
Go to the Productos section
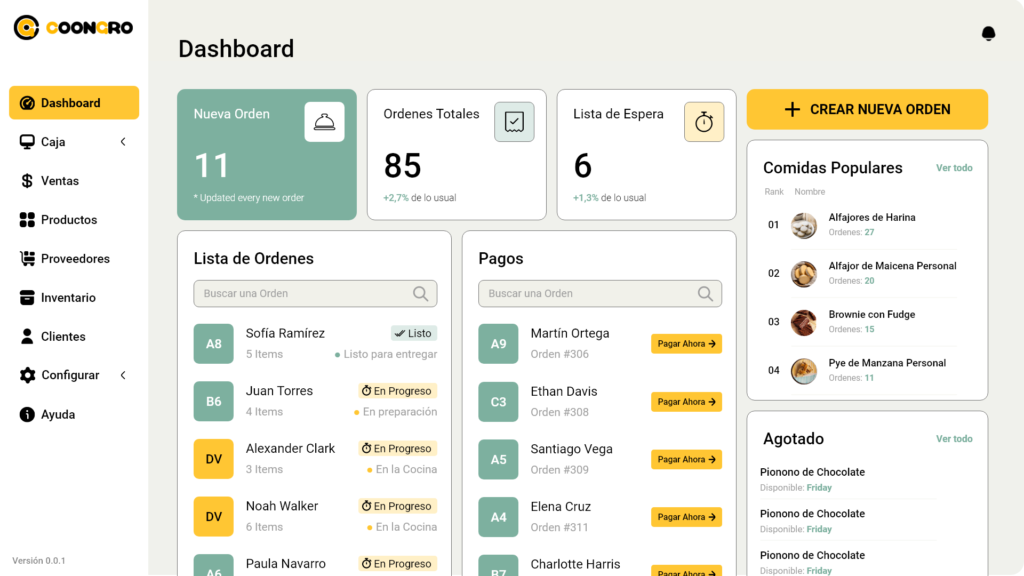(68, 220)
